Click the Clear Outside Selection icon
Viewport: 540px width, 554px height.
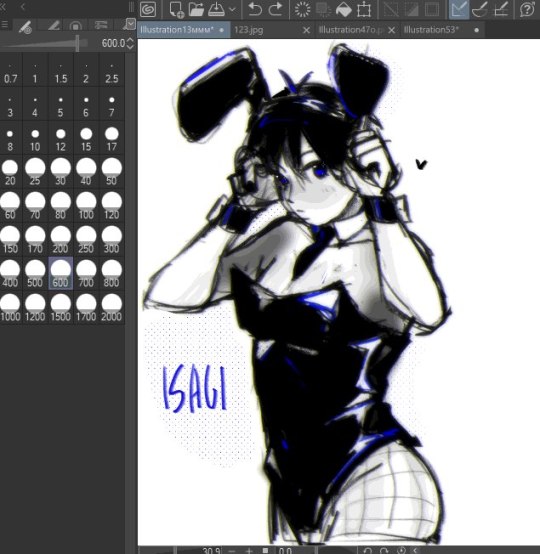[x=323, y=9]
